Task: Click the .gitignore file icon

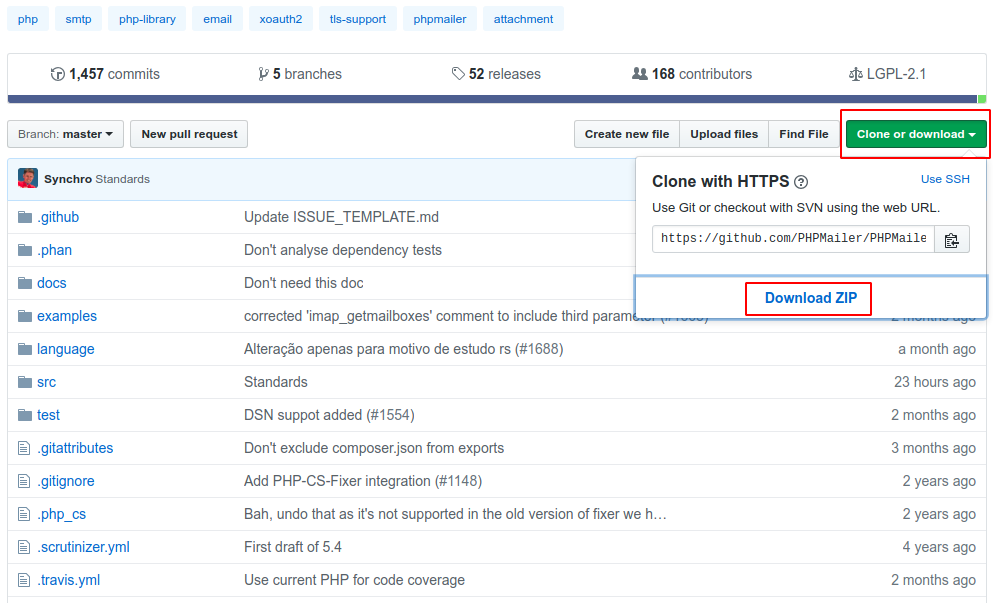Action: pyautogui.click(x=24, y=481)
